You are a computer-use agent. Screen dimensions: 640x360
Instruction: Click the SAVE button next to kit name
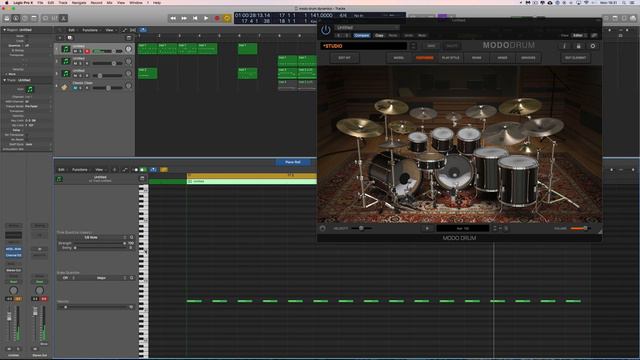coord(431,46)
